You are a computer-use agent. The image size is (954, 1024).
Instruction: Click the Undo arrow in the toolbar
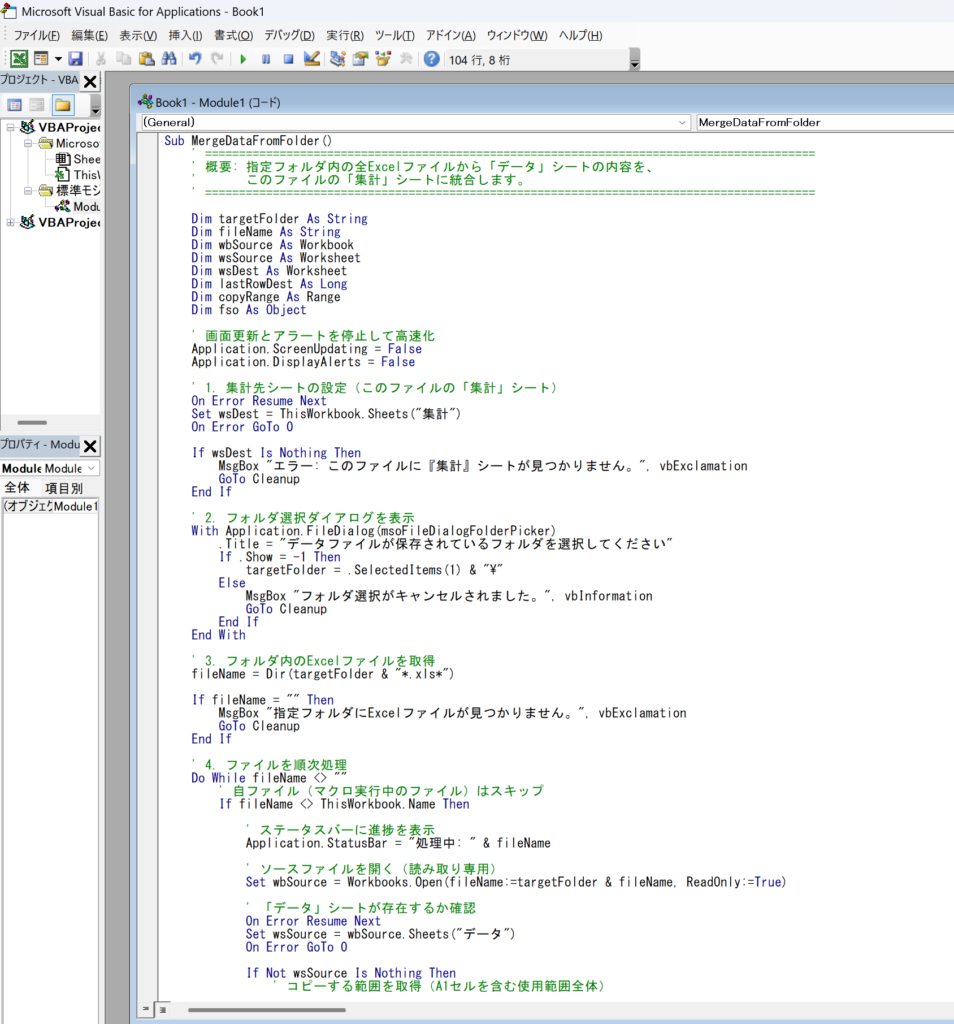coord(195,59)
